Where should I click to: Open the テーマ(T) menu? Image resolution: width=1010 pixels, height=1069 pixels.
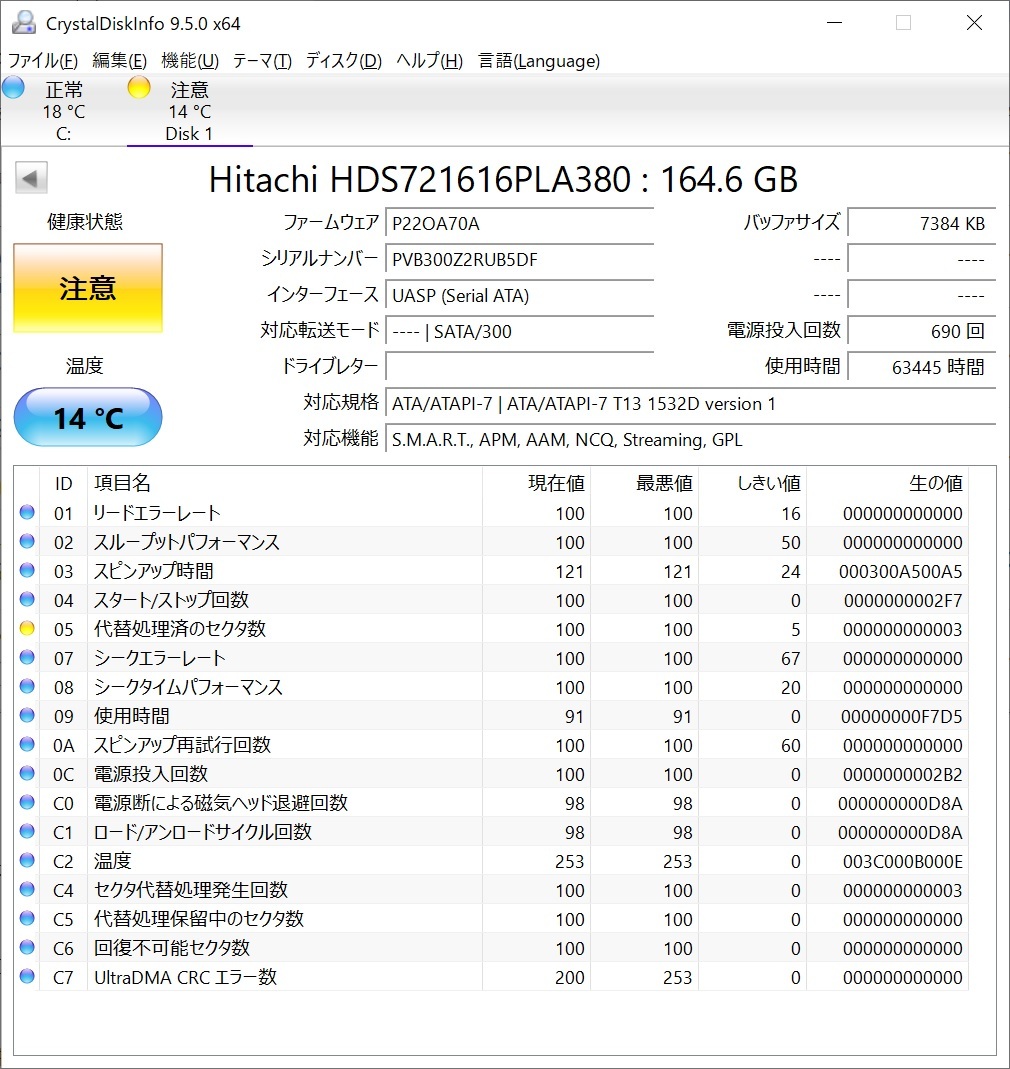(x=262, y=61)
